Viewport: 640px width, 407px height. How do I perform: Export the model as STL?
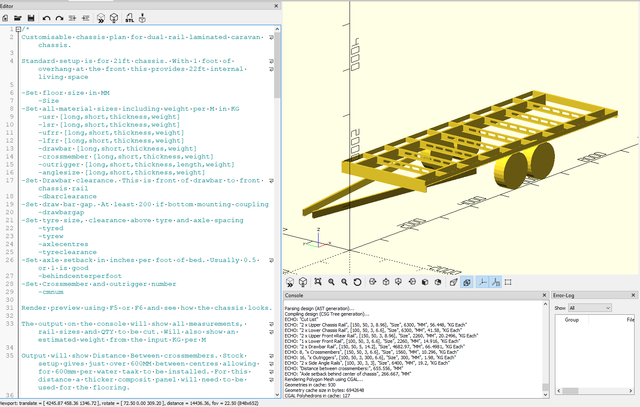coord(129,18)
